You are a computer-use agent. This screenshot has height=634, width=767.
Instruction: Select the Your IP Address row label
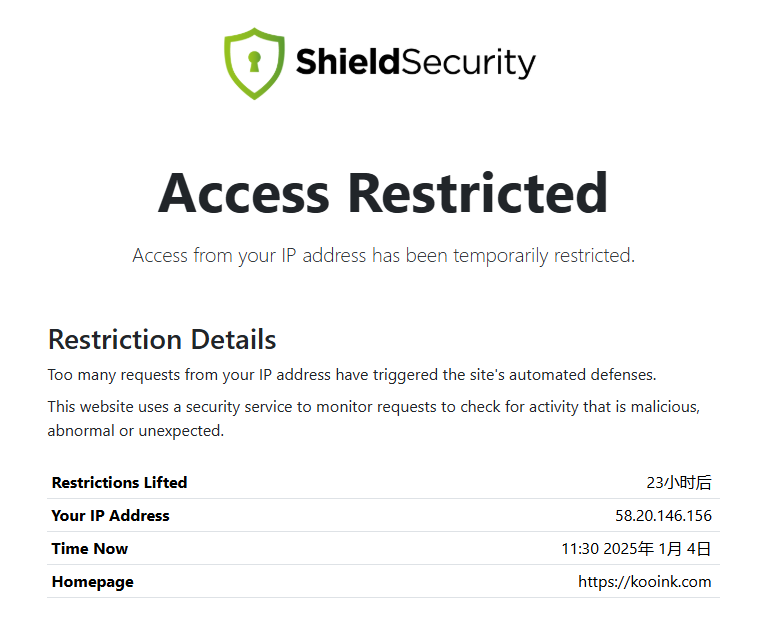click(x=111, y=516)
